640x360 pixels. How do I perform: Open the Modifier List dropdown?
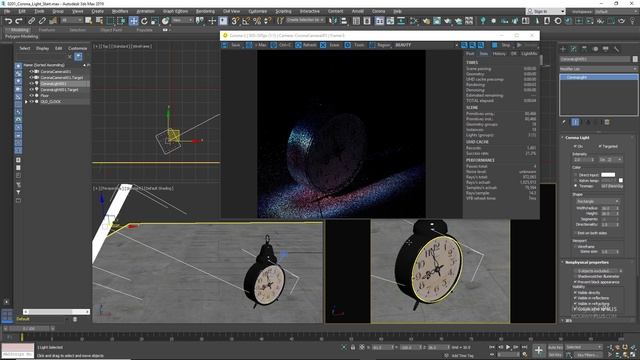pos(598,69)
